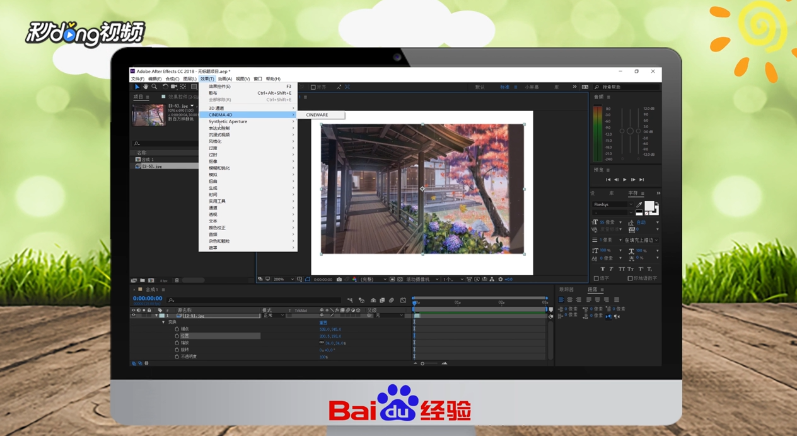Check the 印地语数字 checkbox in the Character panel
The width and height of the screenshot is (797, 436).
(x=630, y=278)
